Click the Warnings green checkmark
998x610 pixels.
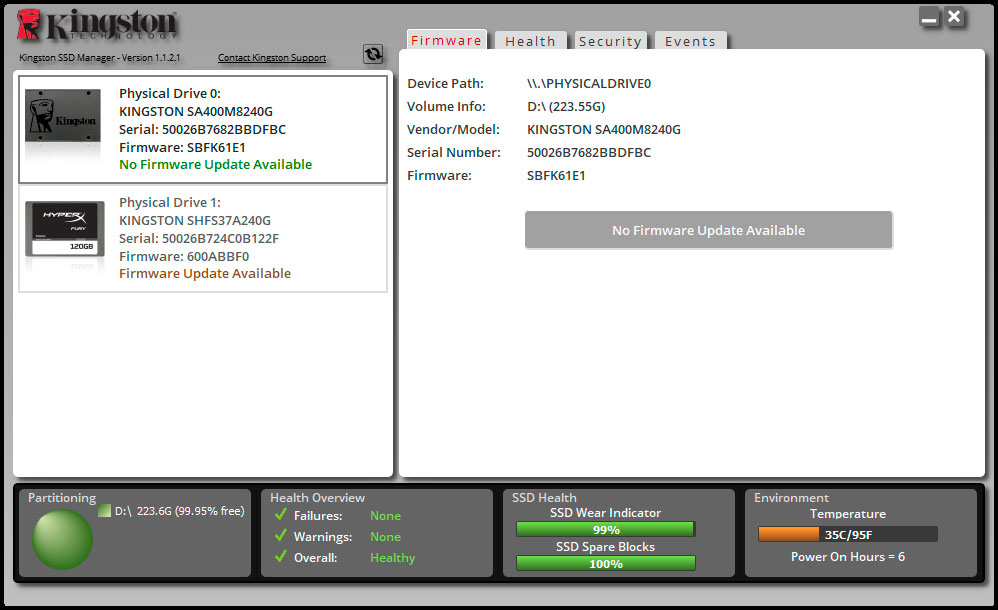pos(281,536)
